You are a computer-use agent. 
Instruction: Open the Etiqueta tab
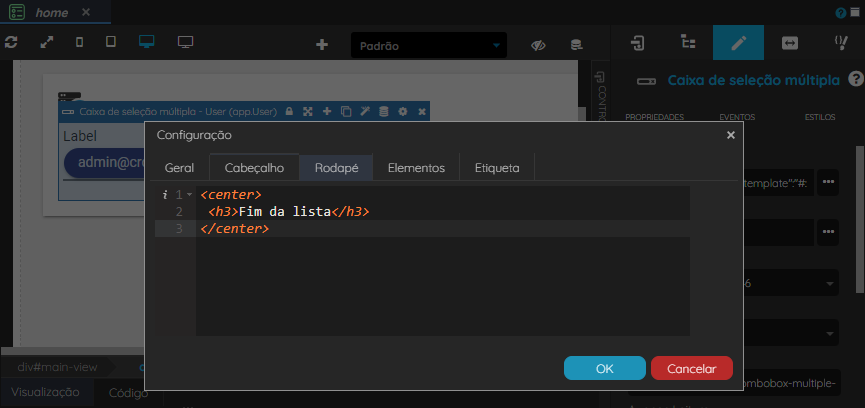tap(497, 168)
